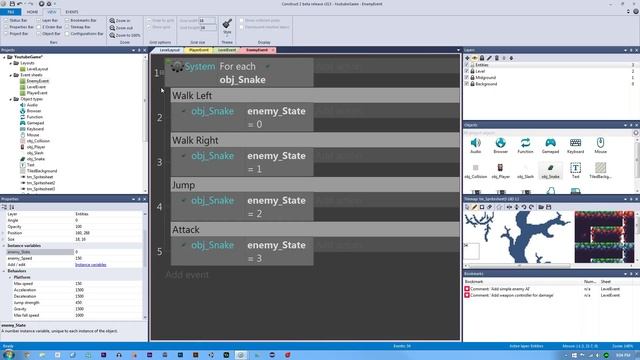Click the Zoom in magnifier

click(x=112, y=20)
